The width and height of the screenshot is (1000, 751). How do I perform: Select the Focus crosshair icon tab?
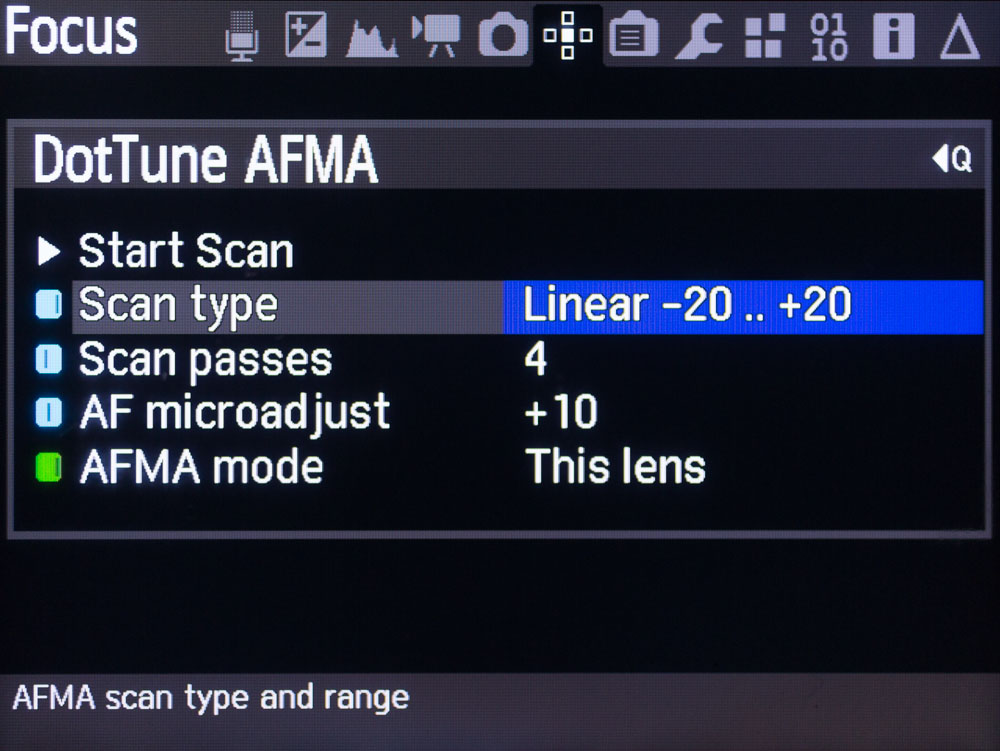(568, 35)
